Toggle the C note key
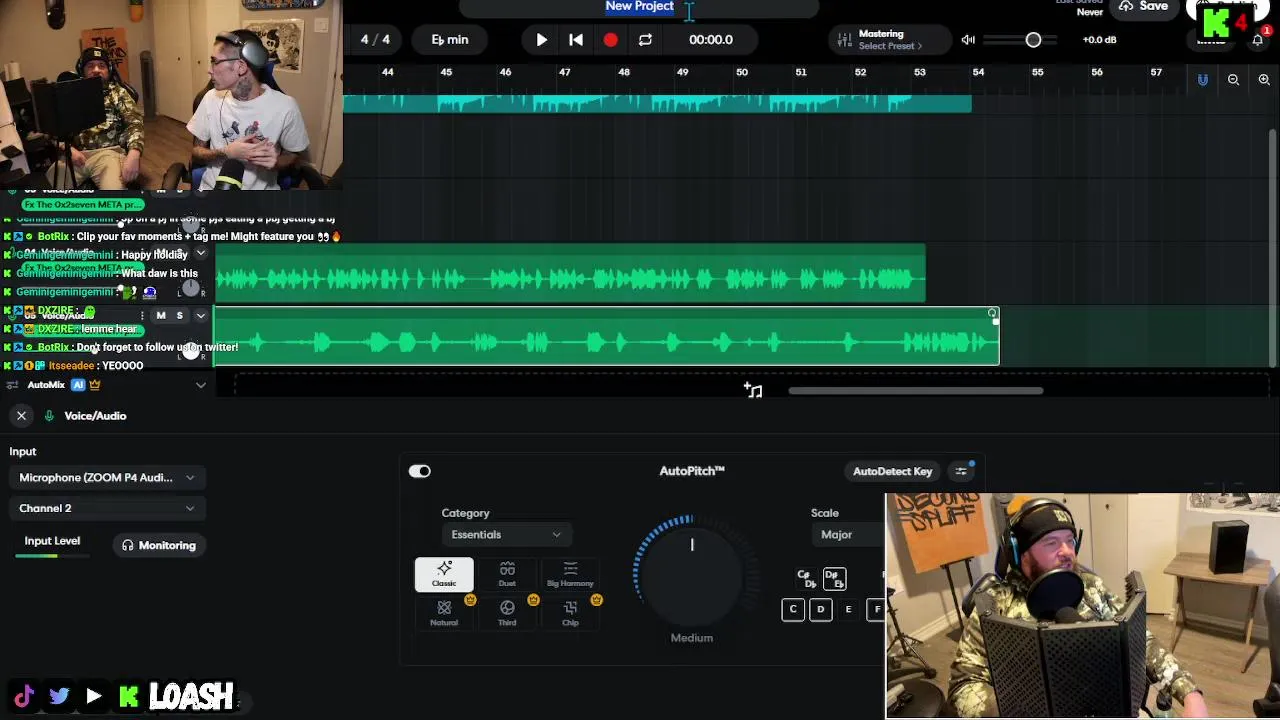 [x=793, y=609]
